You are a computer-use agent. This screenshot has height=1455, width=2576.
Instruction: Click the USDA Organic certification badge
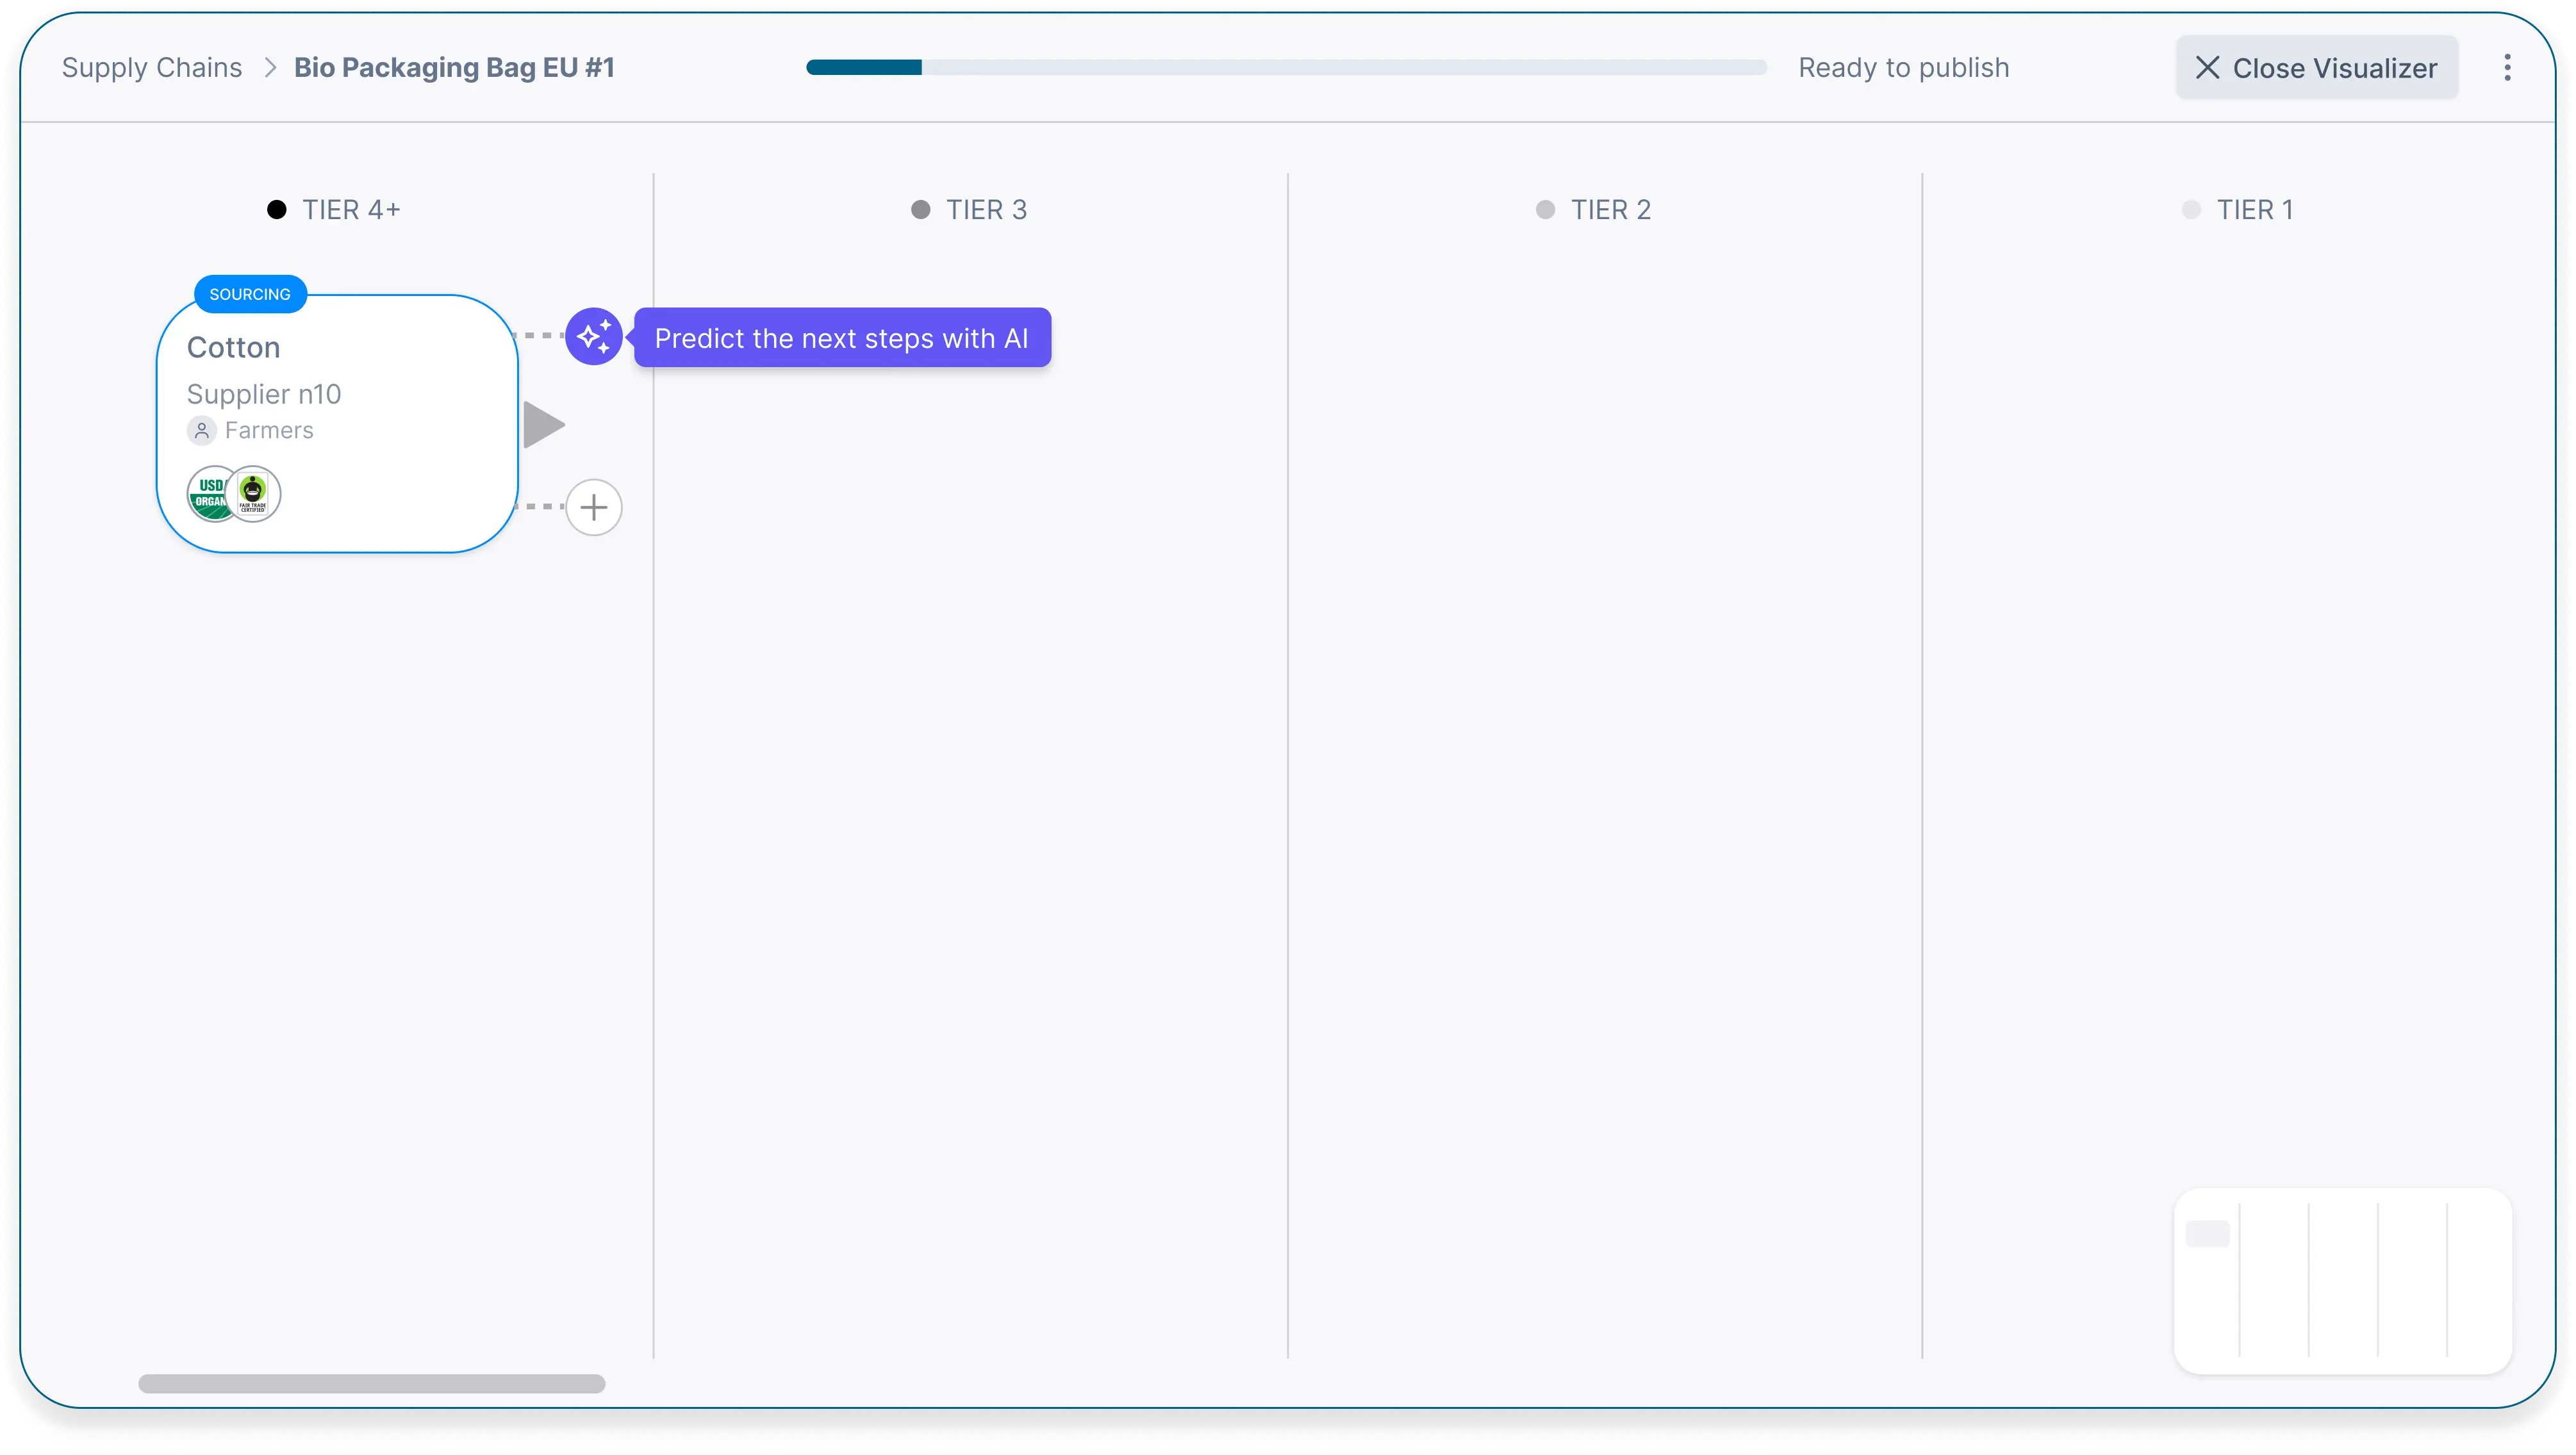click(x=207, y=494)
